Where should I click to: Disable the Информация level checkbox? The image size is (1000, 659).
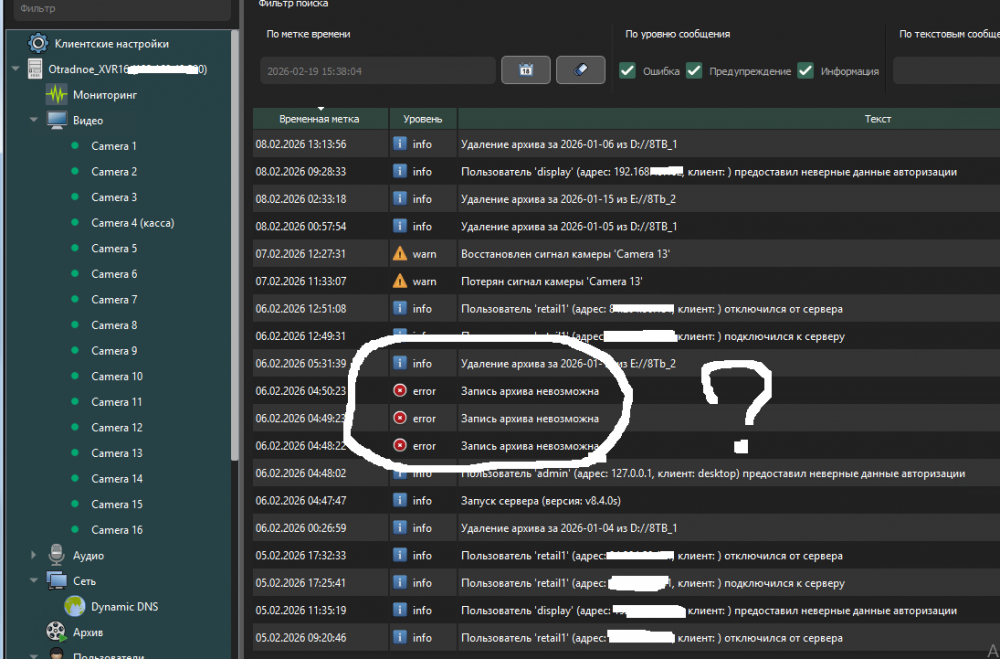point(805,71)
